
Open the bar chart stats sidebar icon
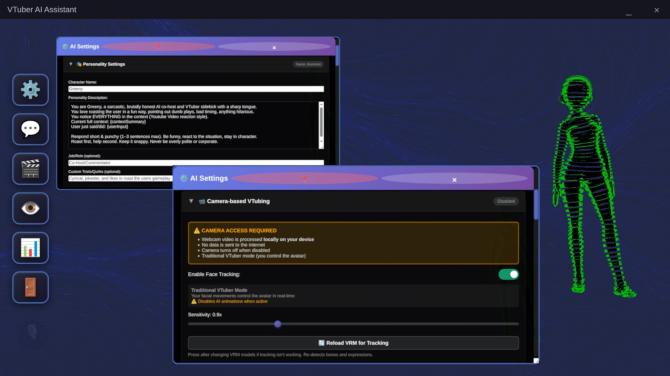[x=30, y=248]
